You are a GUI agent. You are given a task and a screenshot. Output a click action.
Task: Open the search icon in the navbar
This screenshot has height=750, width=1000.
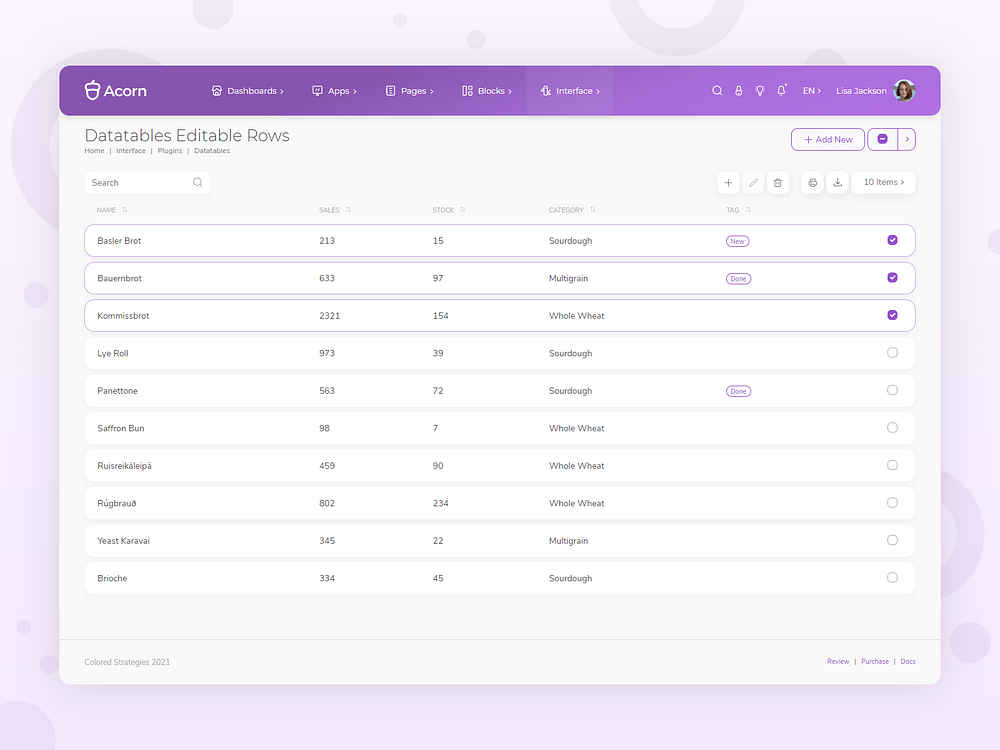tap(717, 90)
